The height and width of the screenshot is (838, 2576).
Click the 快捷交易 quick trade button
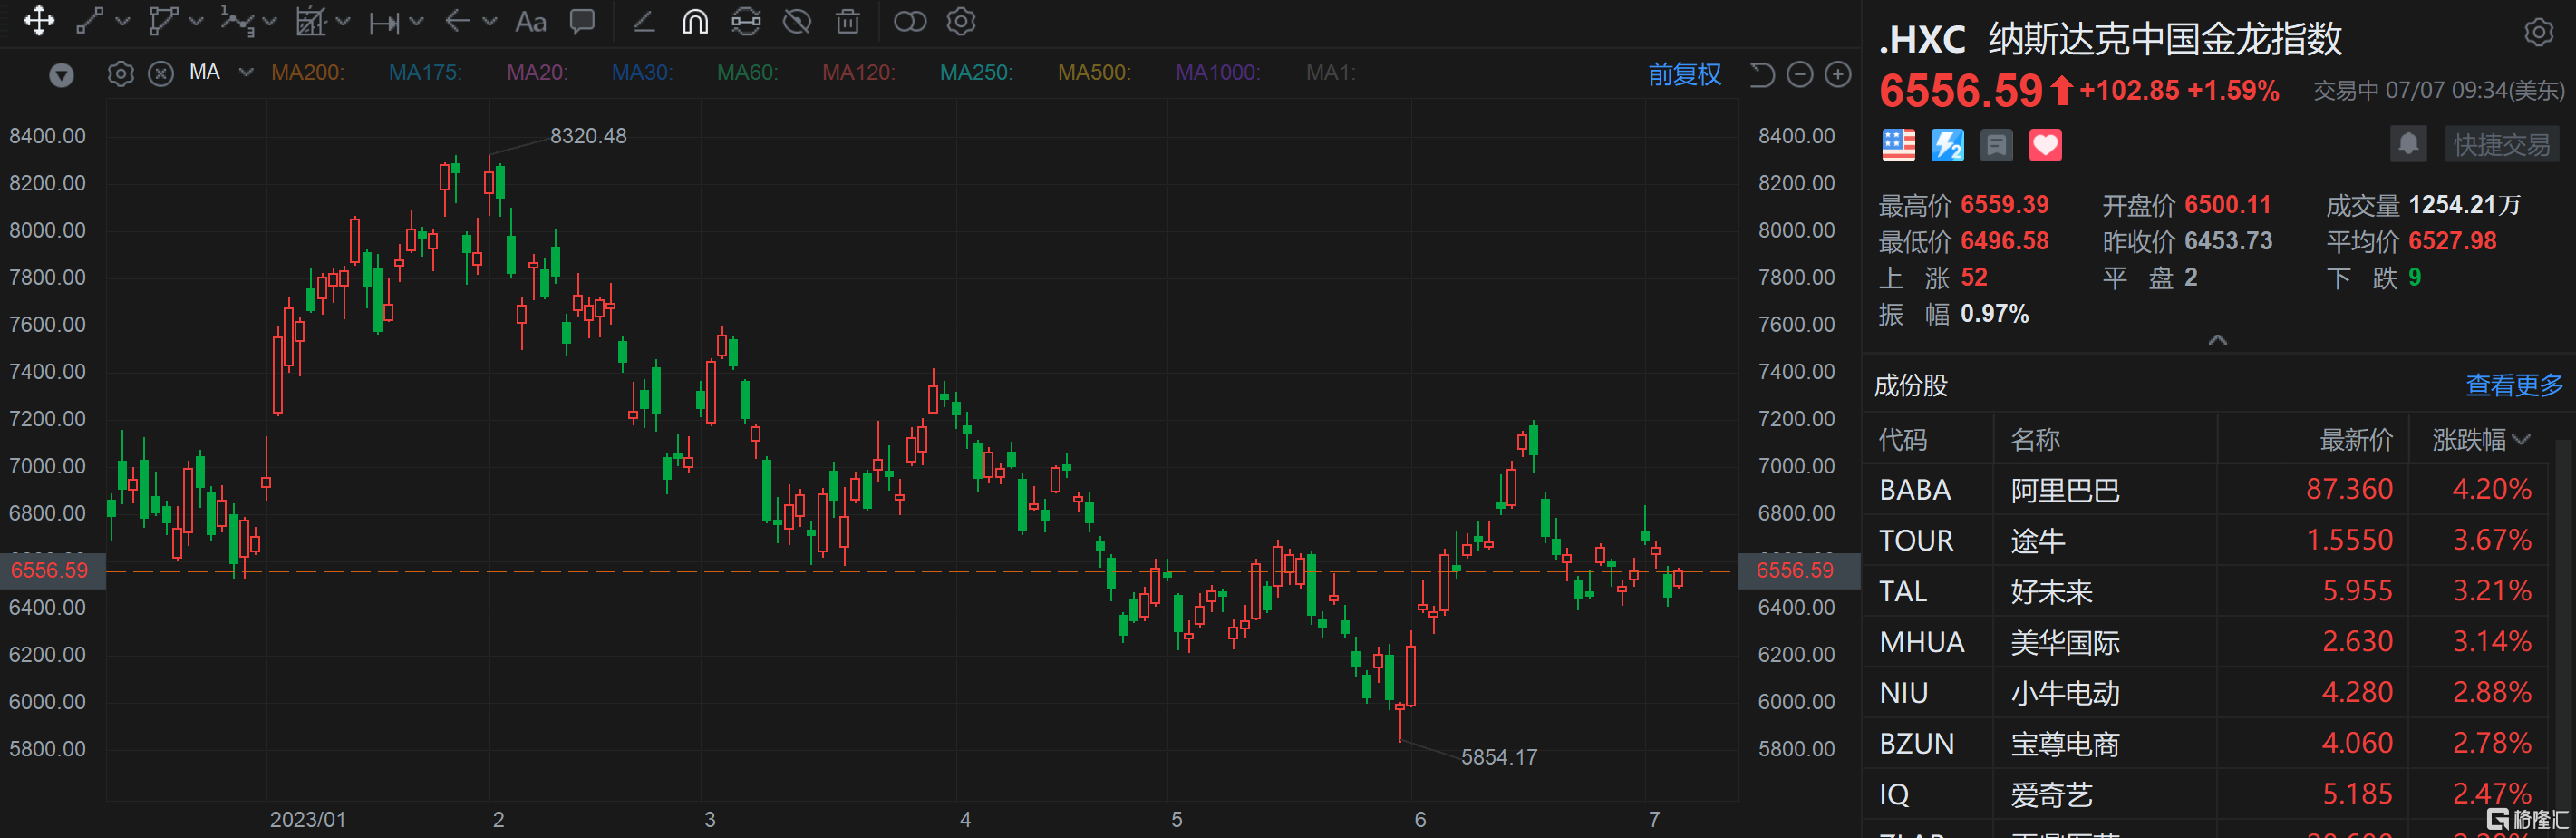pyautogui.click(x=2502, y=145)
